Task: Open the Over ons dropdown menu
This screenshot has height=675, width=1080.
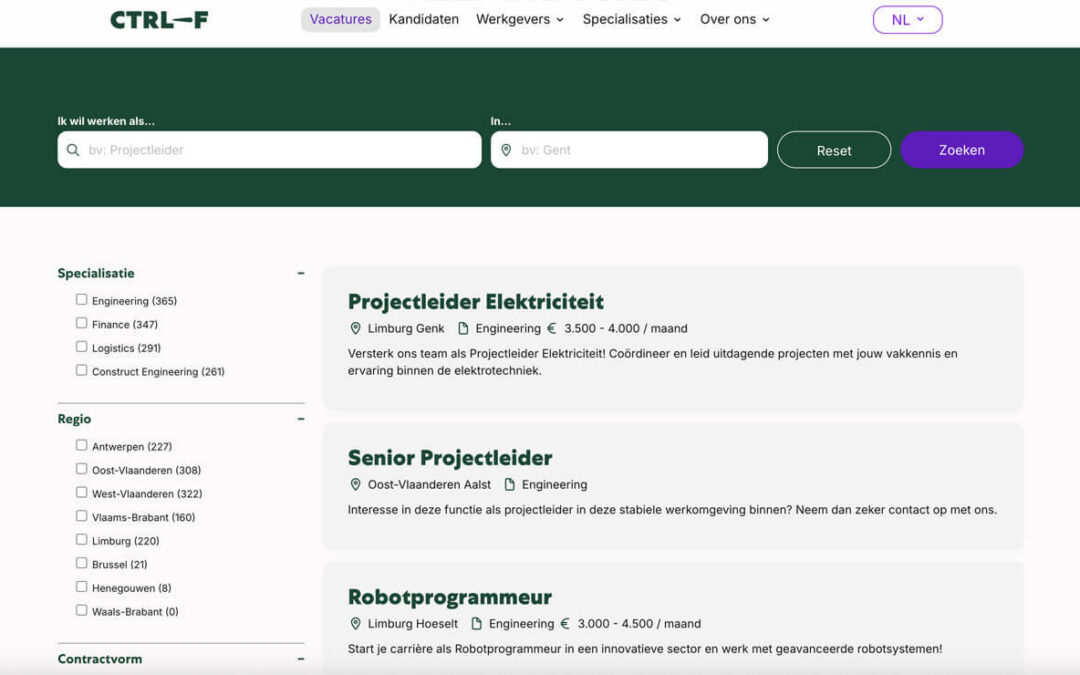Action: tap(734, 19)
